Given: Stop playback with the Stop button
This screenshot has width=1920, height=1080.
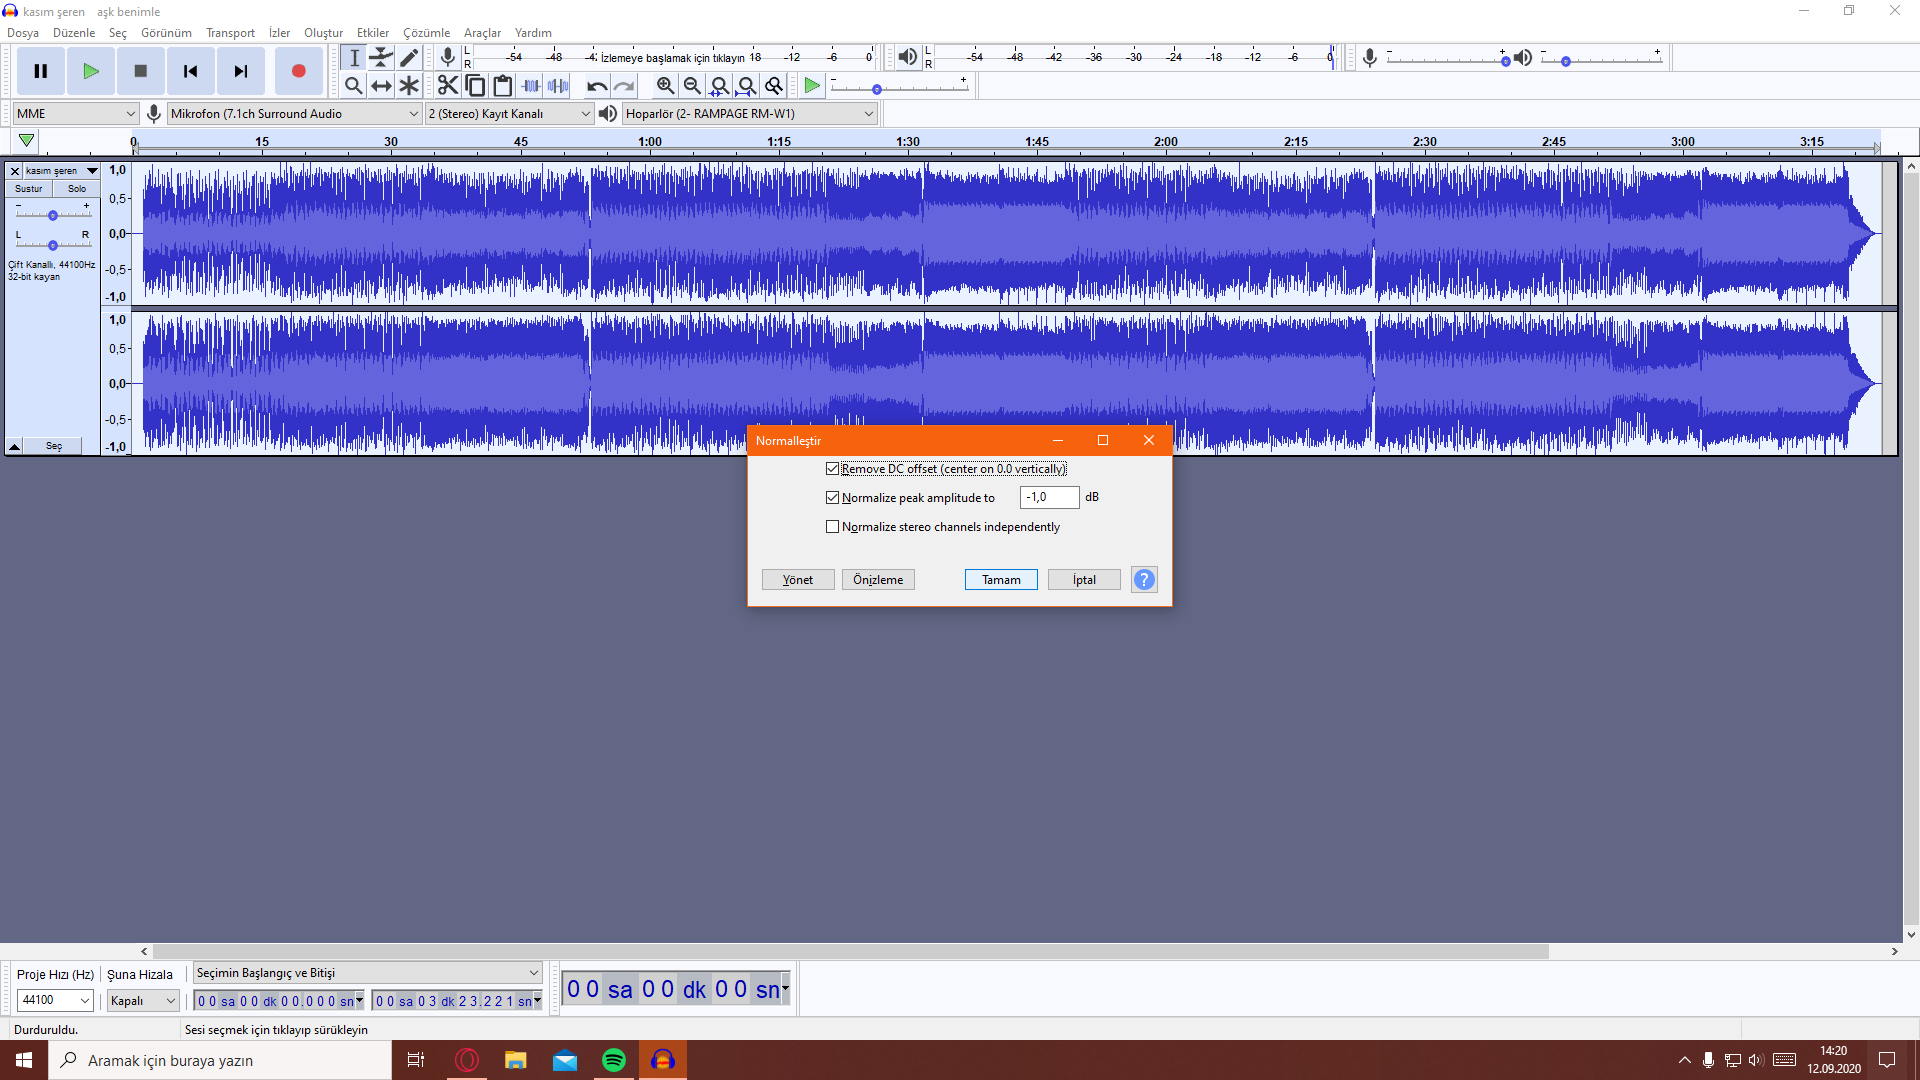Looking at the screenshot, I should pos(141,71).
